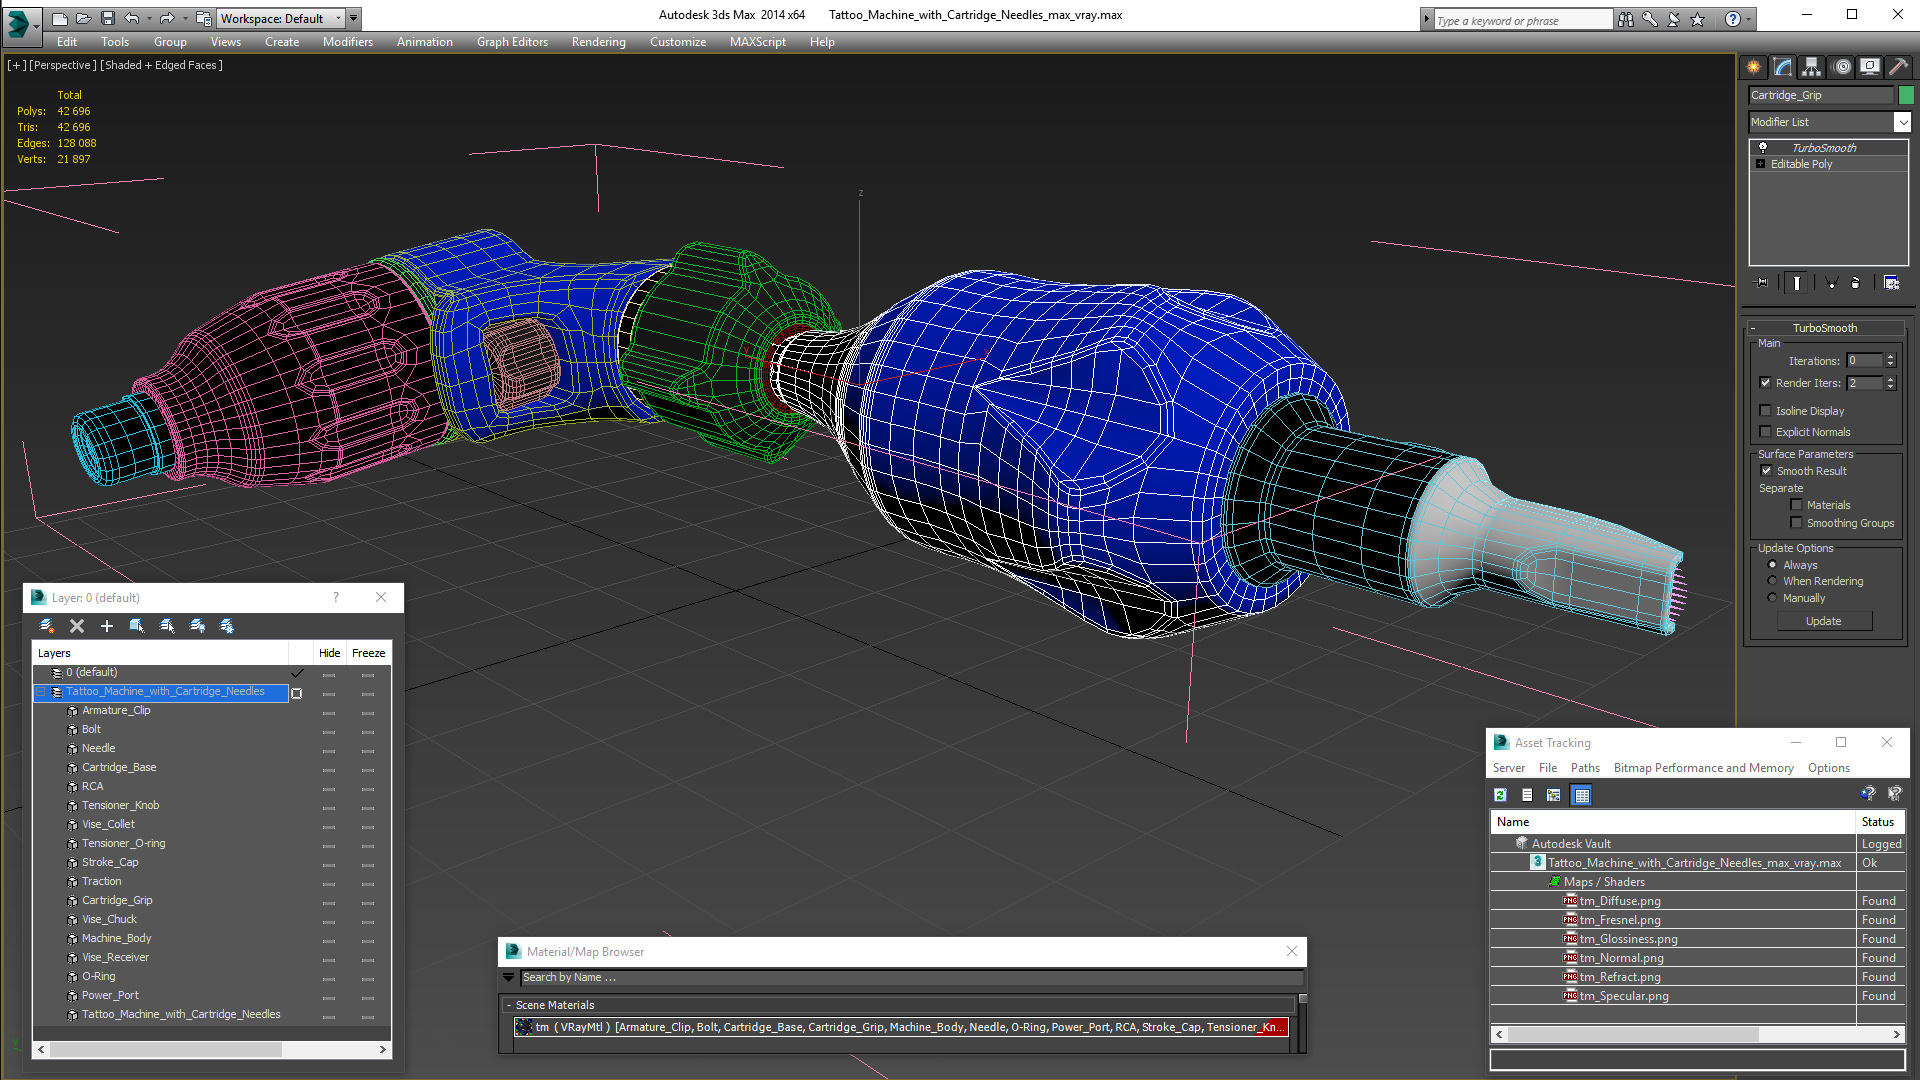Open the Utilities hammer panel
This screenshot has width=1920, height=1080.
(x=1898, y=67)
